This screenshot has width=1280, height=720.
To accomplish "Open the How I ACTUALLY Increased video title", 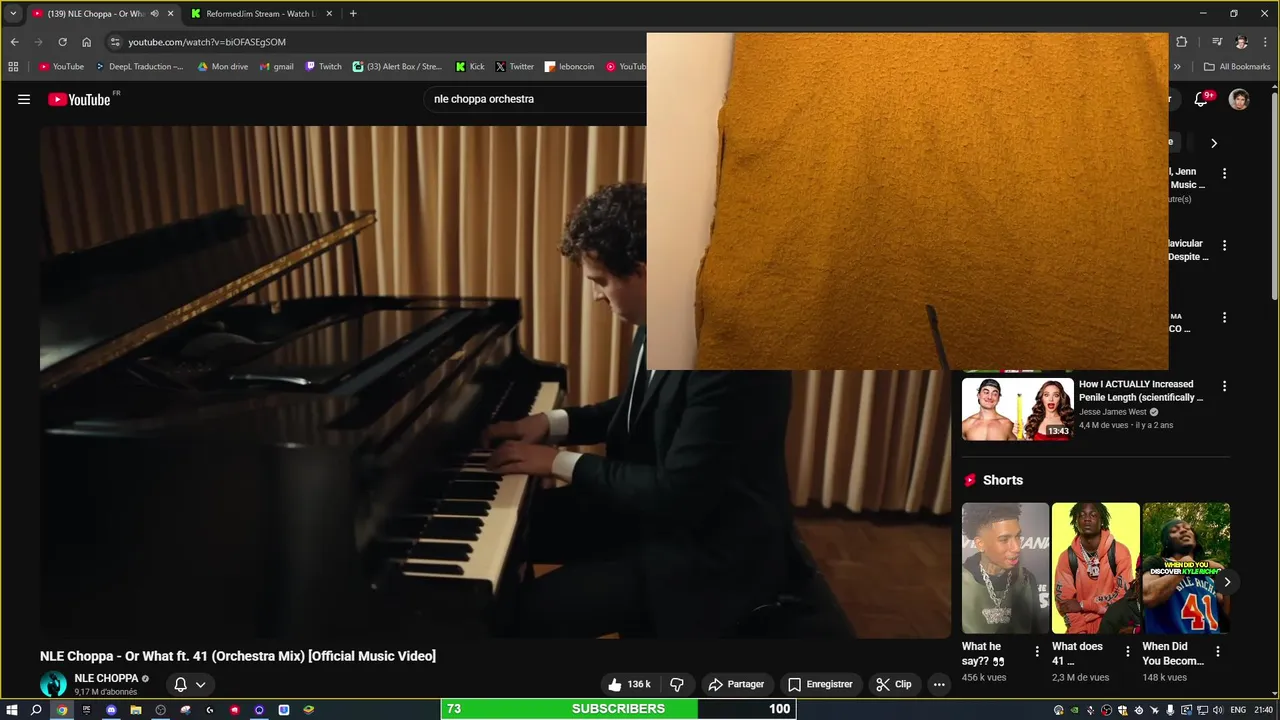I will pyautogui.click(x=1141, y=390).
